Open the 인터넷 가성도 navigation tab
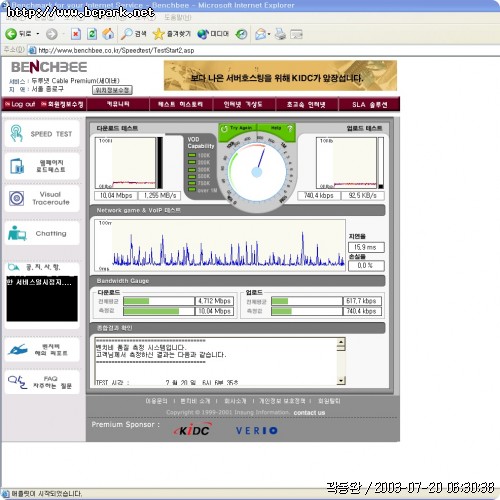This screenshot has height=500, width=500. (x=243, y=104)
